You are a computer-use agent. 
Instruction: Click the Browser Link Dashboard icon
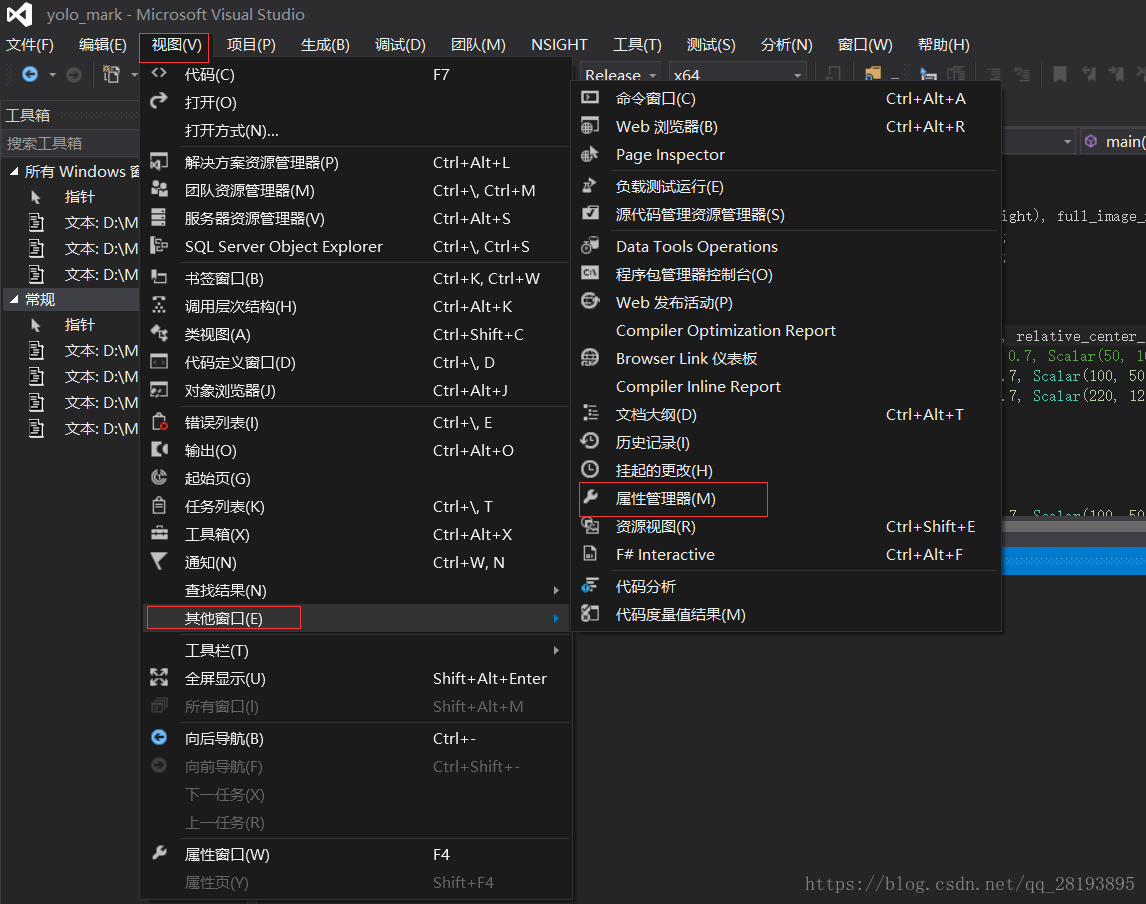(x=590, y=357)
